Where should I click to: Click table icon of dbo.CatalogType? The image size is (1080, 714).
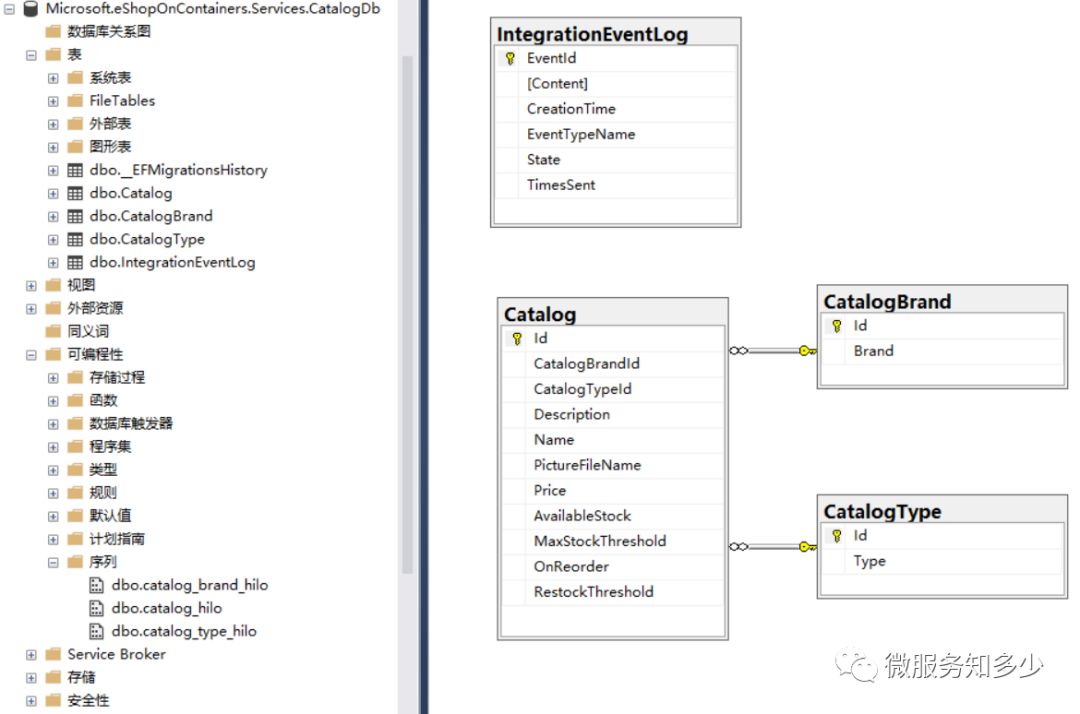(x=75, y=240)
